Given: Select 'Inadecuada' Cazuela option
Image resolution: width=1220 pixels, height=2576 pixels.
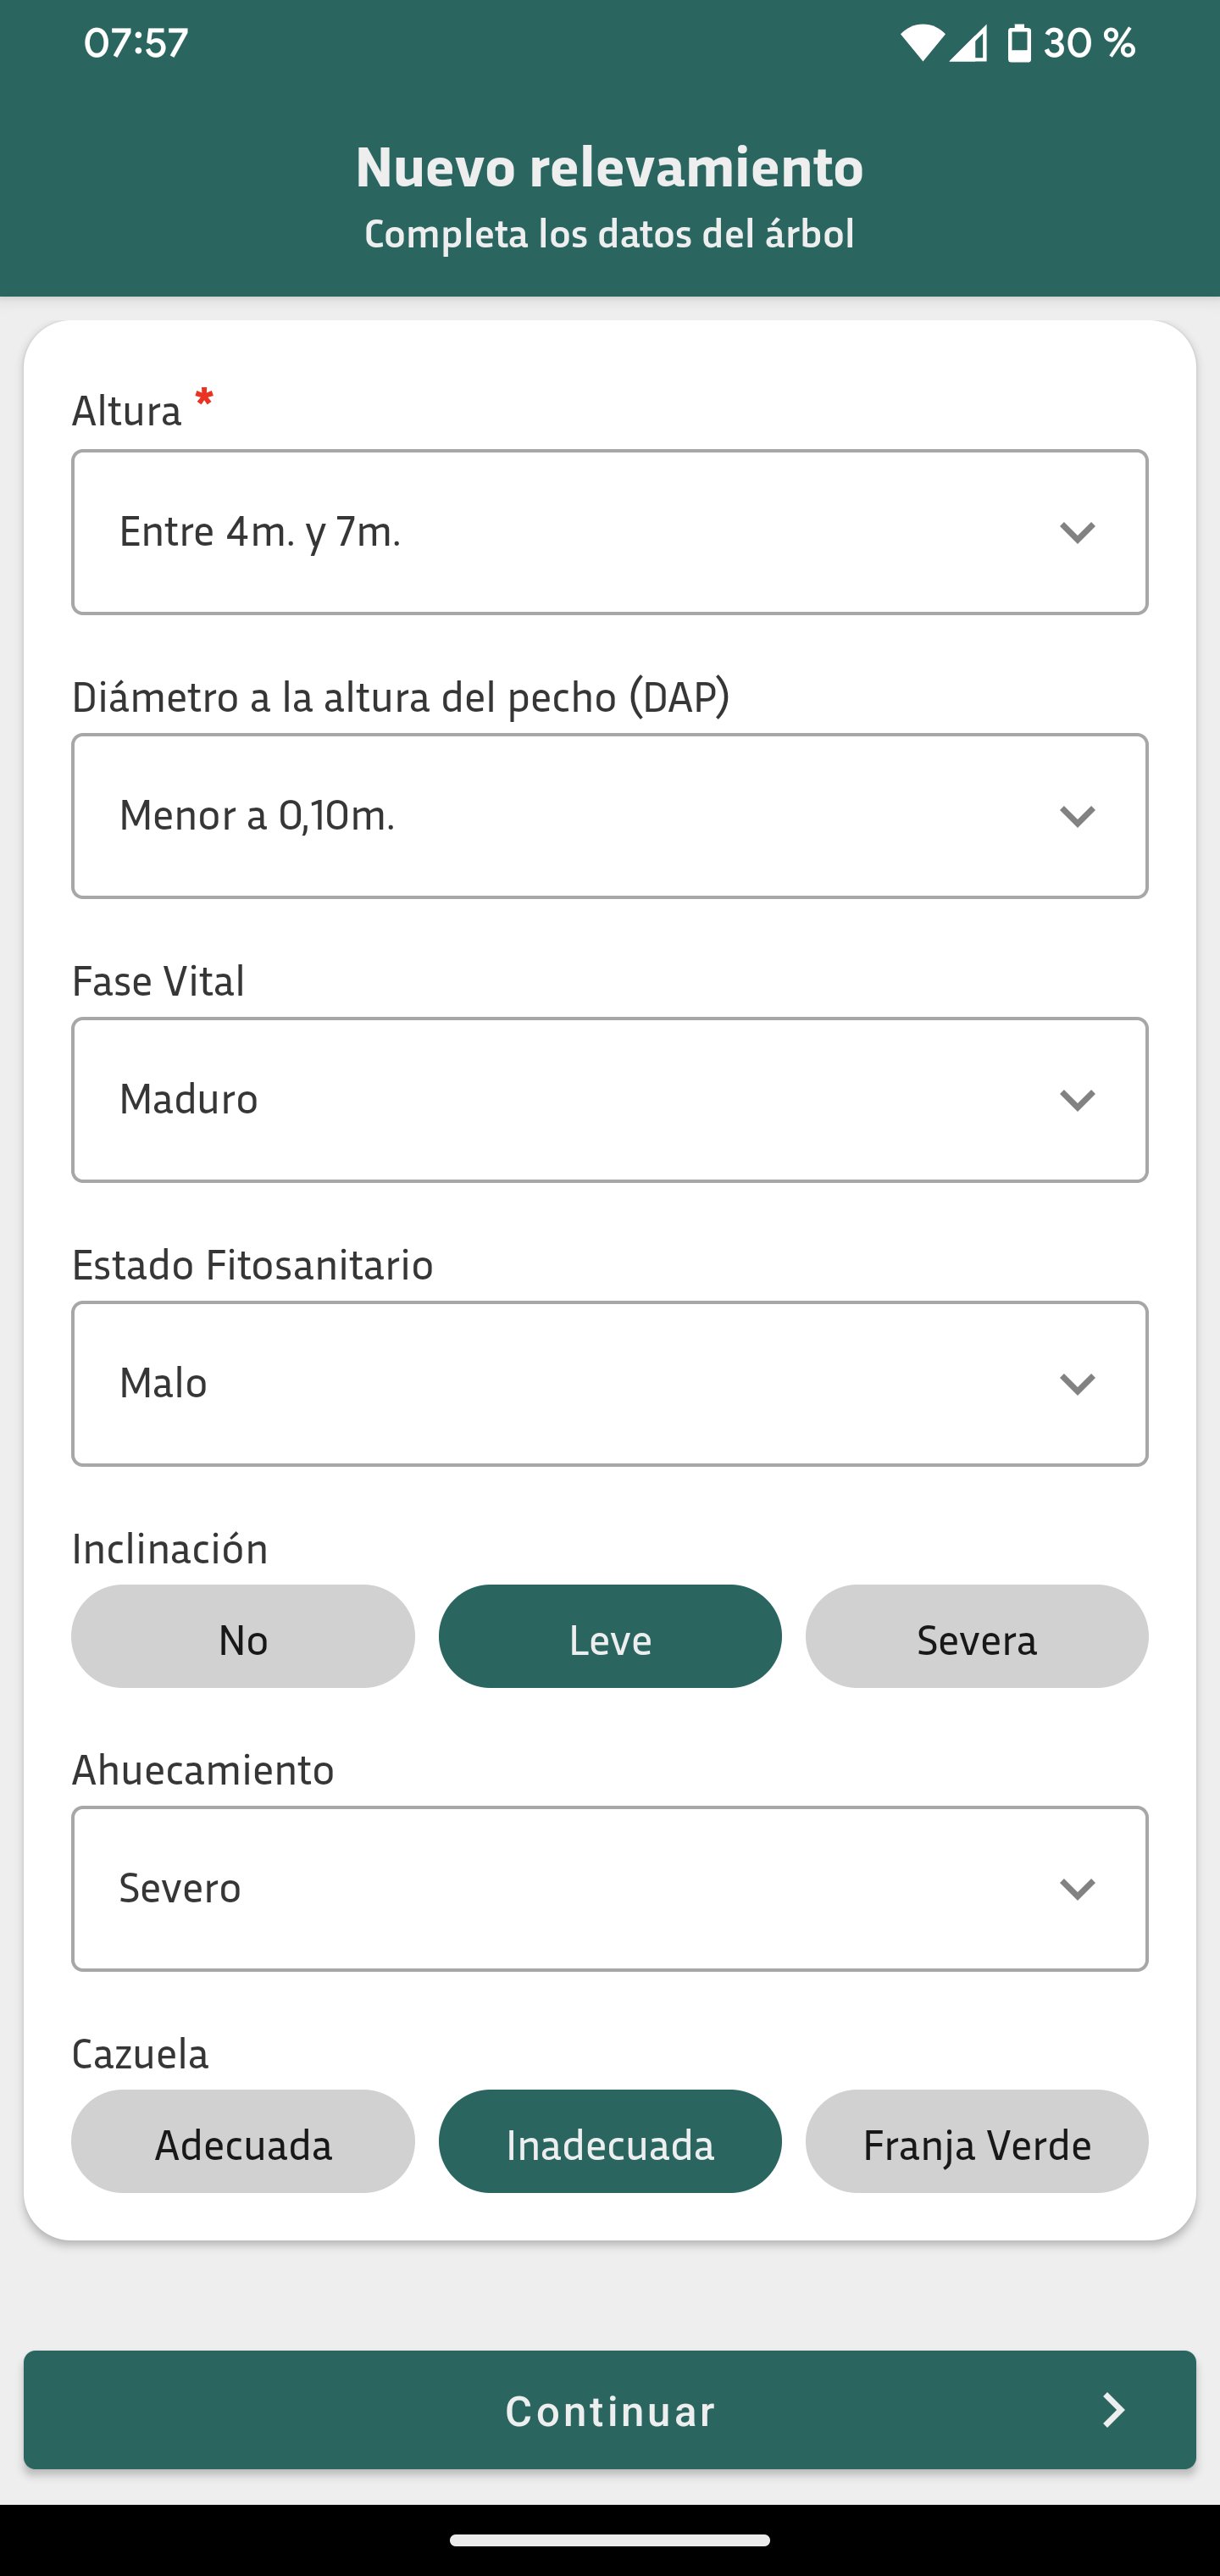Looking at the screenshot, I should click(610, 2141).
